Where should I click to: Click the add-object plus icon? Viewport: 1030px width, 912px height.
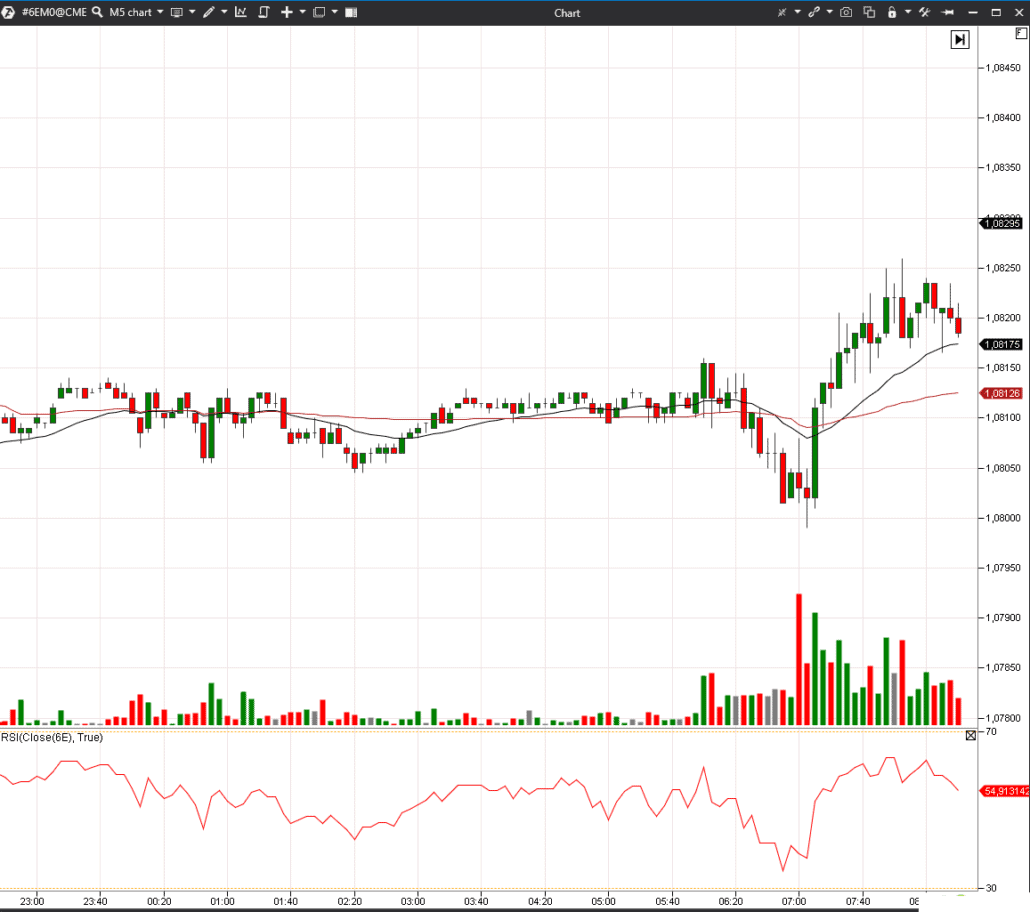(287, 13)
